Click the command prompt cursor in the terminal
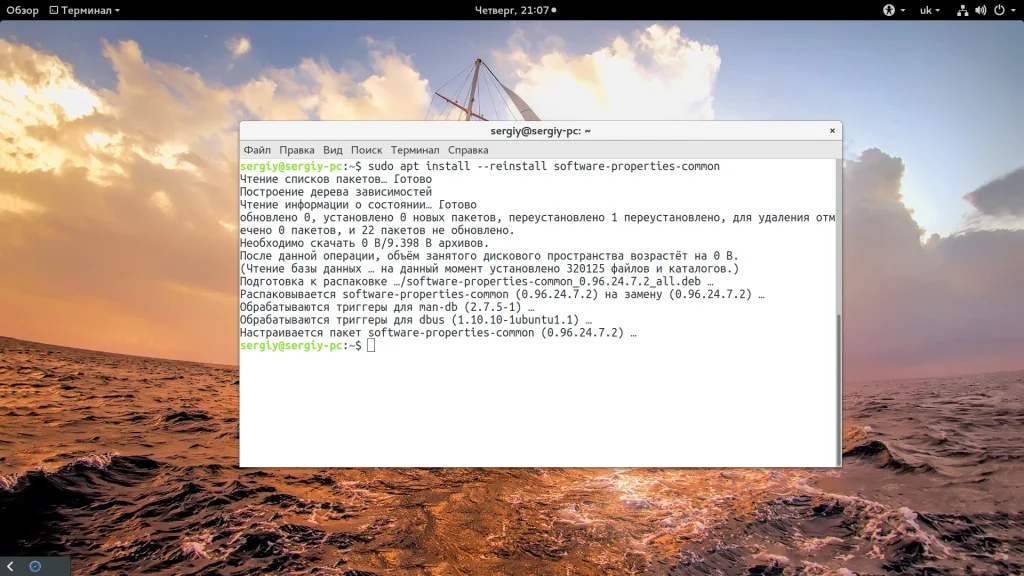Screen dimensions: 1024x576 (x=371, y=345)
